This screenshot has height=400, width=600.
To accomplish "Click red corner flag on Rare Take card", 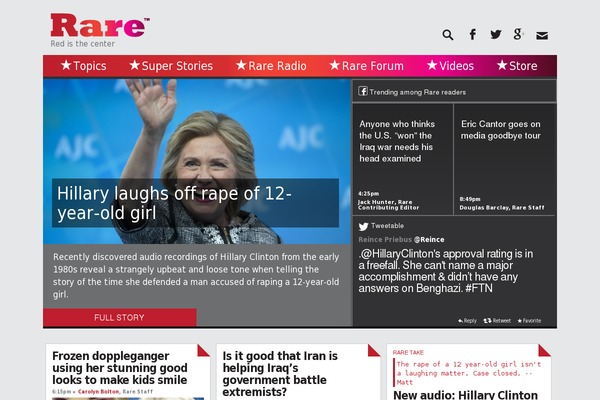I will click(544, 350).
